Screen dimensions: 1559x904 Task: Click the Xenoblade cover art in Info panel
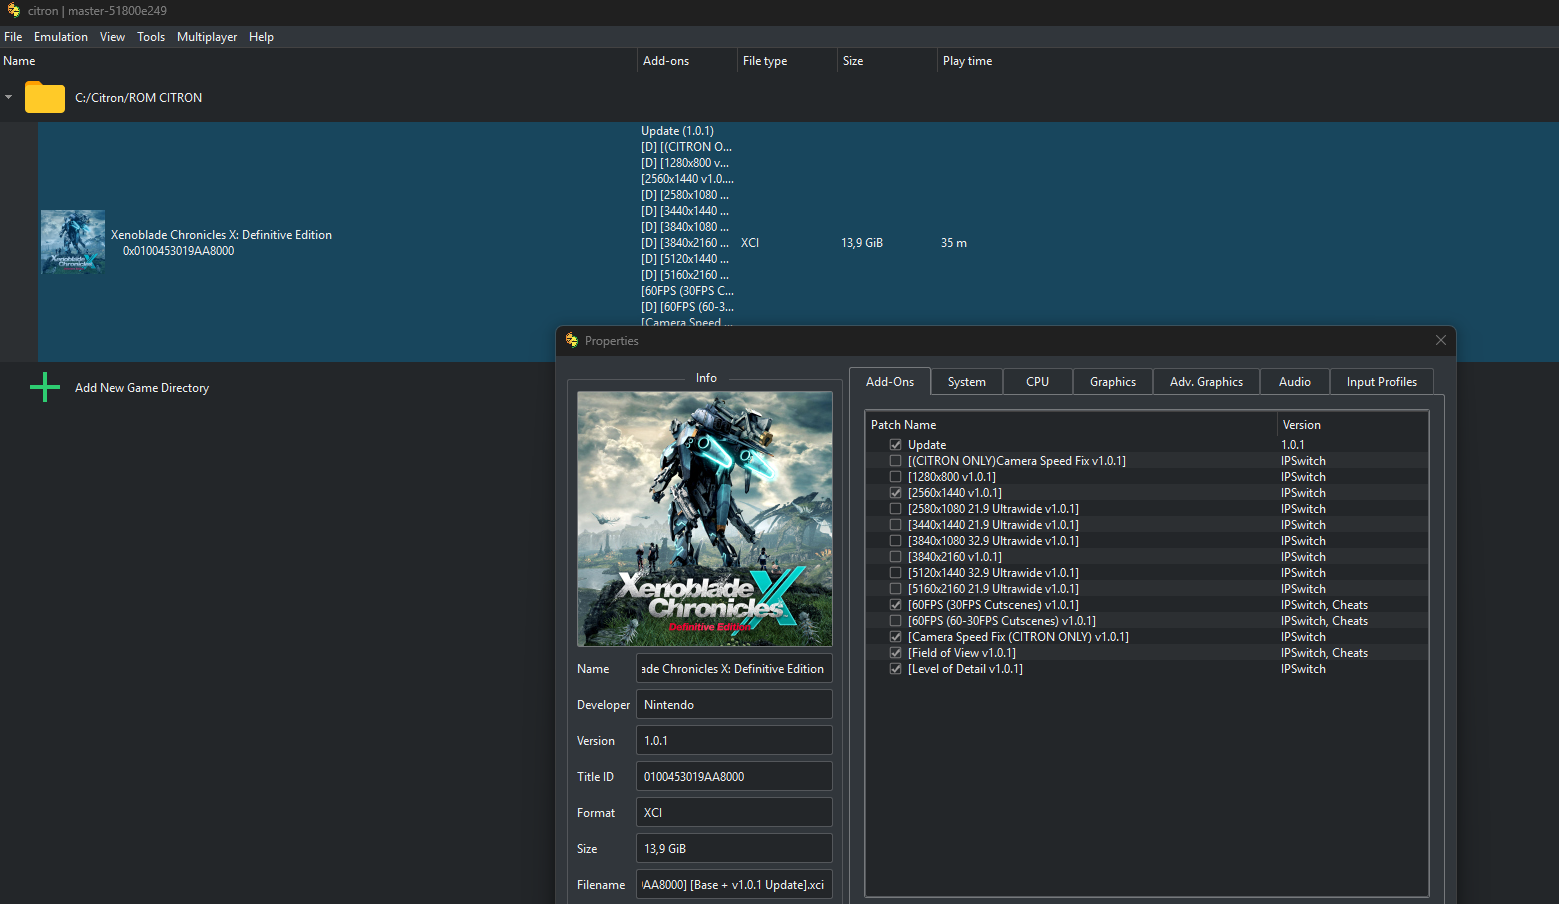pyautogui.click(x=705, y=519)
